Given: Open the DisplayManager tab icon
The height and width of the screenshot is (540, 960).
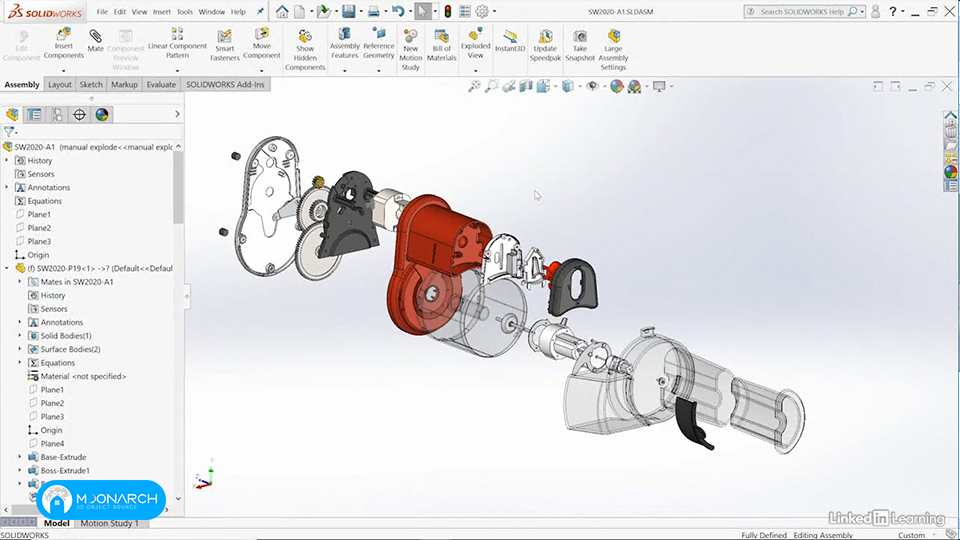Looking at the screenshot, I should pyautogui.click(x=102, y=114).
